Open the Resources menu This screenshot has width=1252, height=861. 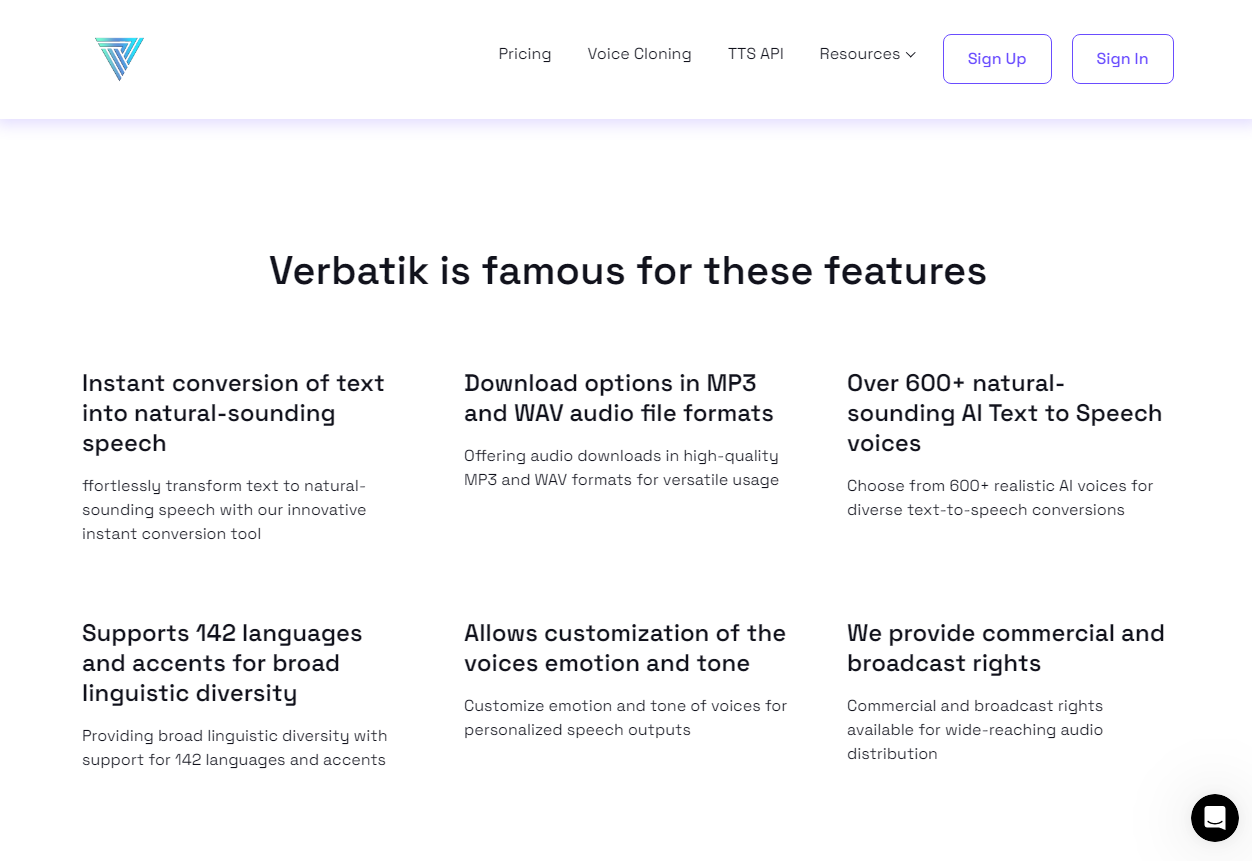tap(867, 54)
